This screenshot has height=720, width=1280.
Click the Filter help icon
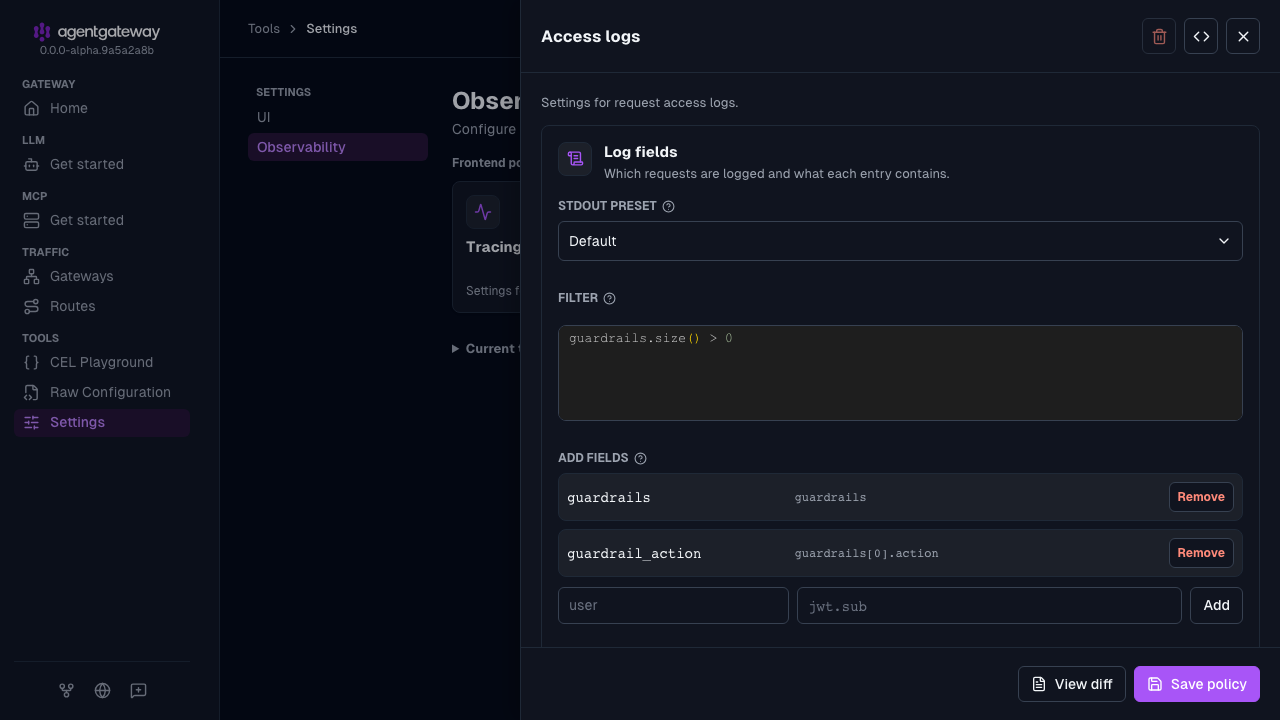click(610, 298)
